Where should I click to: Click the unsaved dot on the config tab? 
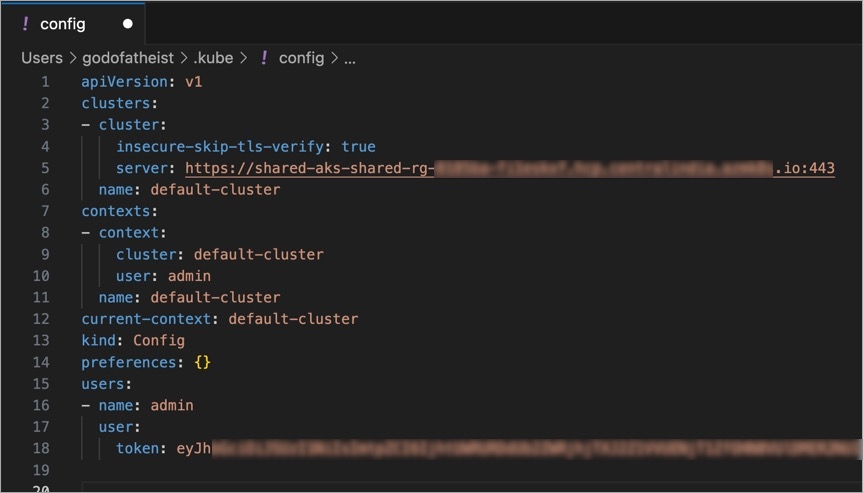click(128, 24)
